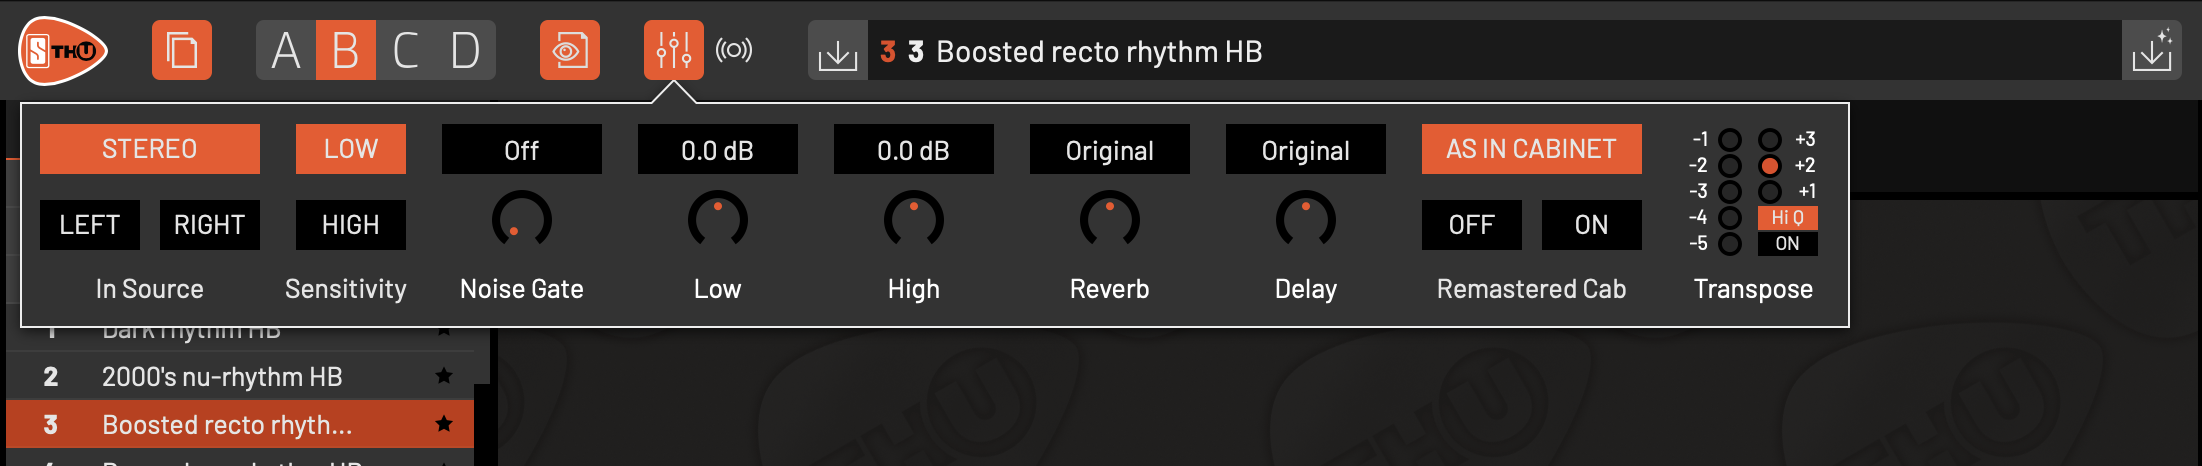Toggle the Hi Q transpose mode

pyautogui.click(x=1787, y=217)
